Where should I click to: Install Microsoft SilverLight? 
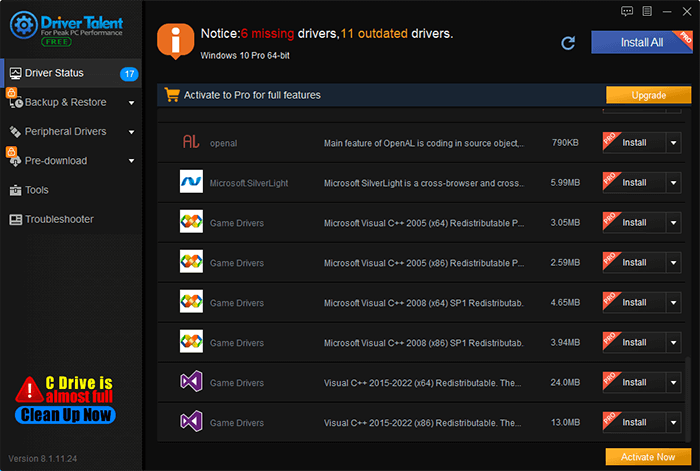pos(634,183)
